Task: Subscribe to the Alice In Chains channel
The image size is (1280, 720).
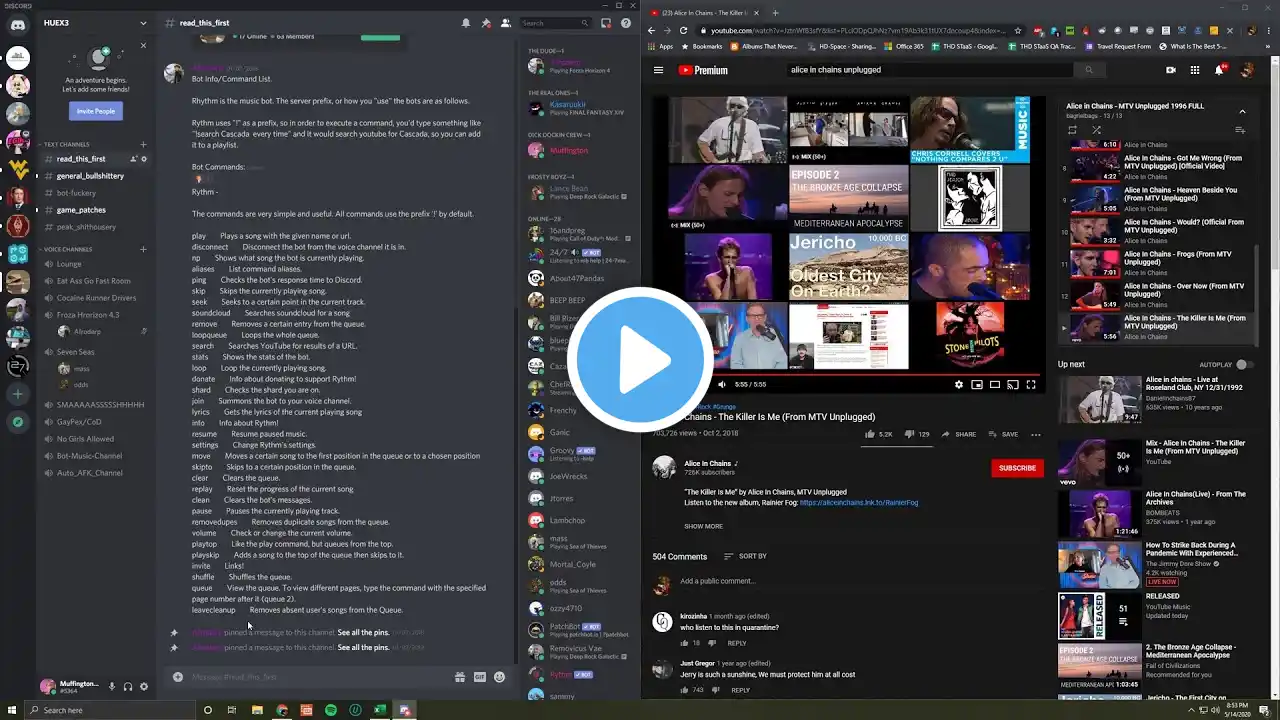Action: (x=1017, y=468)
